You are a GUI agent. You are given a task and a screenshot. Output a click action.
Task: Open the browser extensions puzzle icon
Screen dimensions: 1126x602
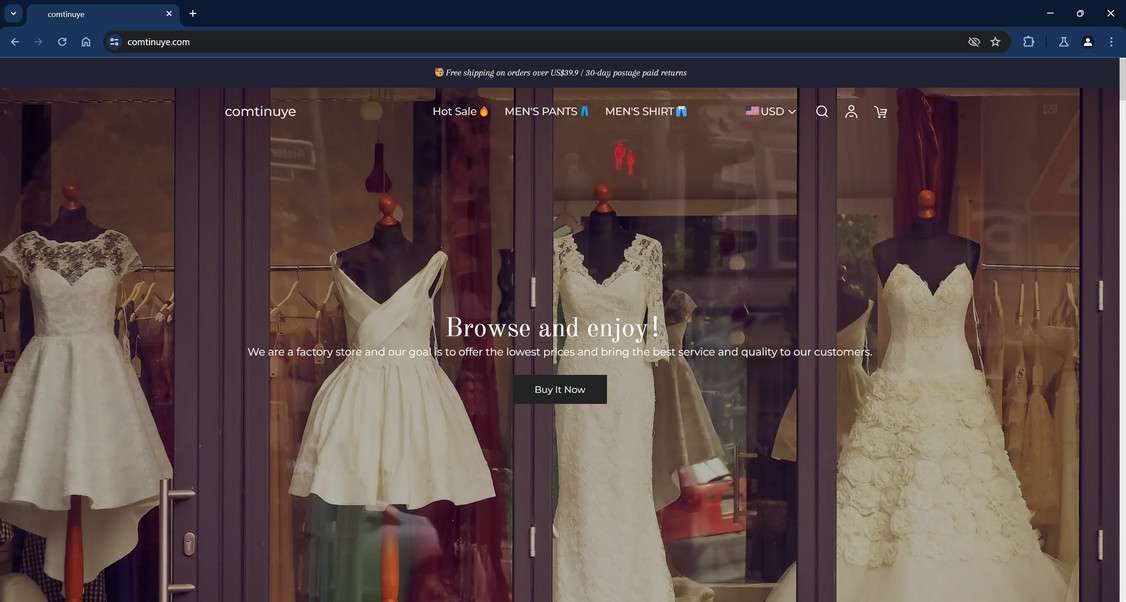tap(1028, 42)
